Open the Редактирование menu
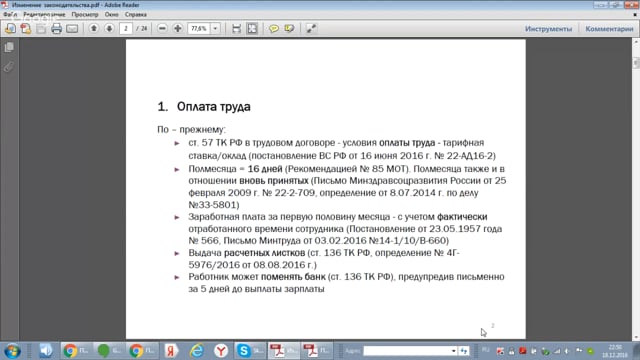Viewport: 640px width, 360px height. 44,14
